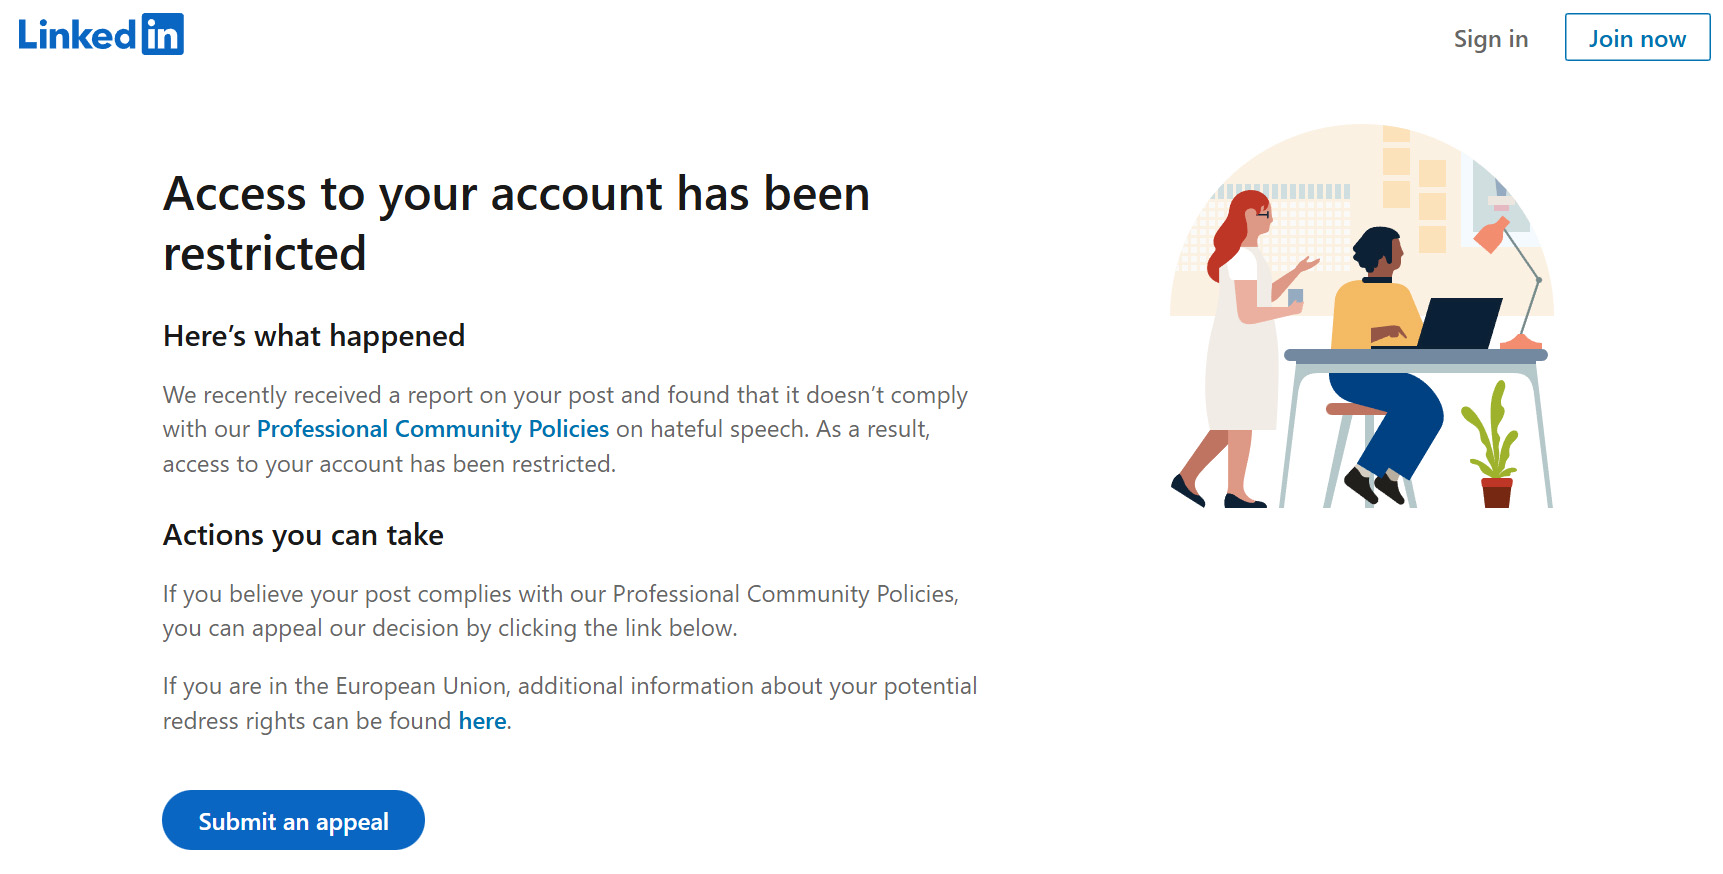The image size is (1723, 874).
Task: Click the paragraph starting "If you believe your post"
Action: point(560,611)
